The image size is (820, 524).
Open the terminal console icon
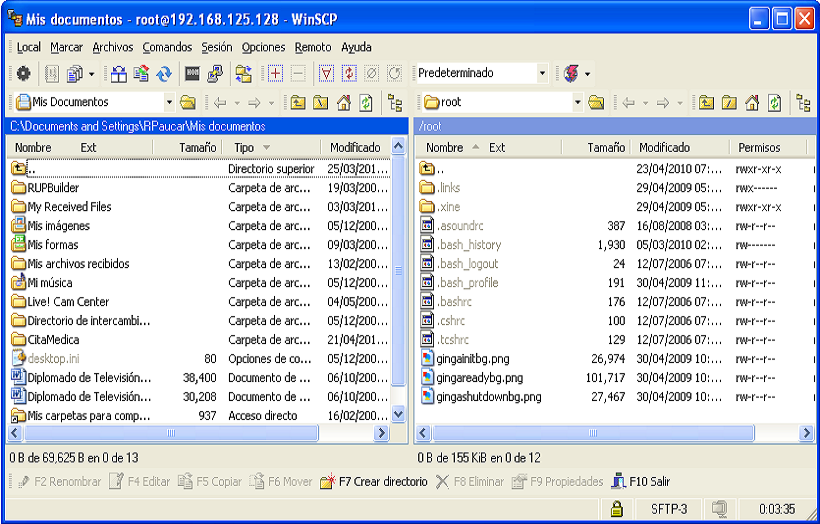tap(192, 74)
